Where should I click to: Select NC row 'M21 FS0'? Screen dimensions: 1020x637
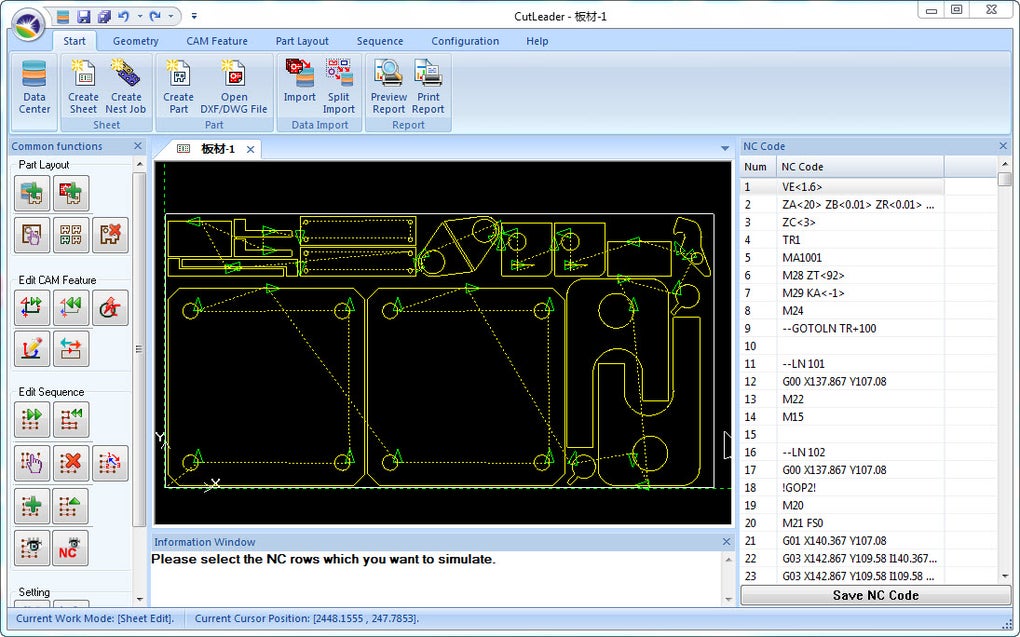(x=842, y=523)
